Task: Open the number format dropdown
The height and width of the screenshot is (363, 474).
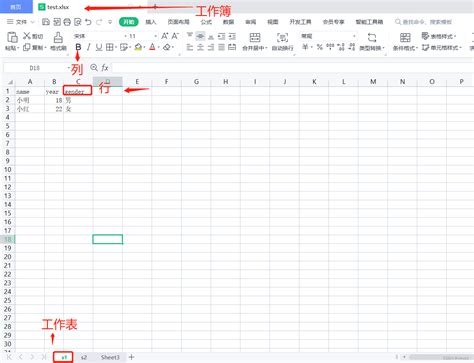Action: pos(354,36)
